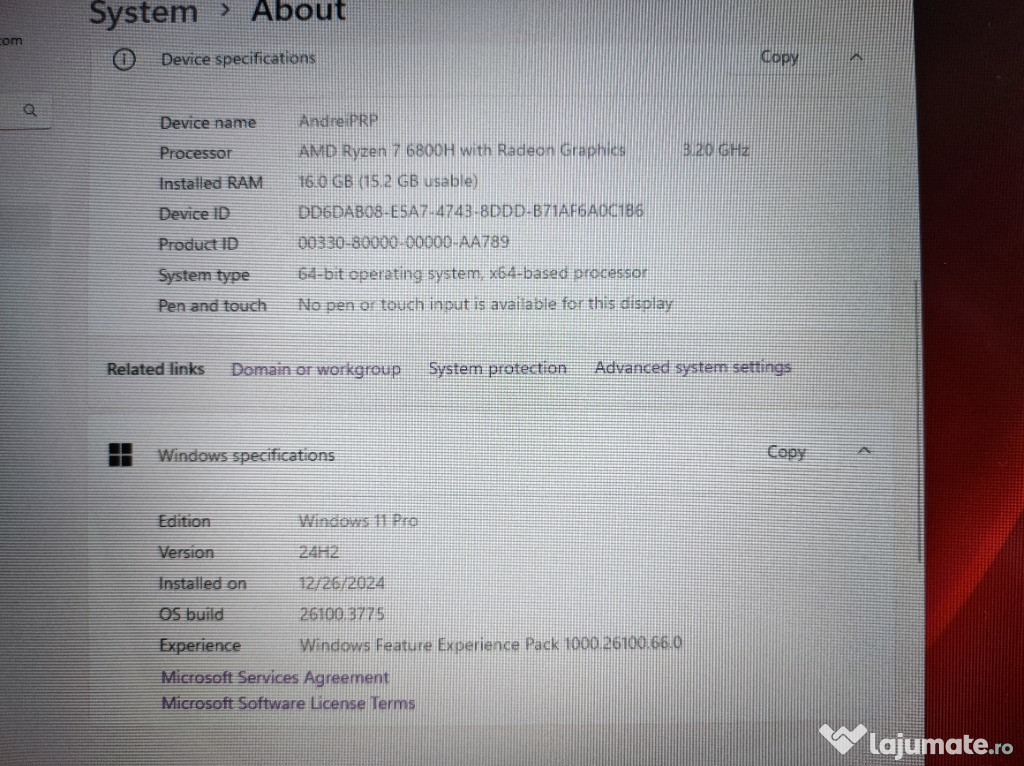Image resolution: width=1024 pixels, height=766 pixels.
Task: Click the Product ID label
Action: [199, 244]
